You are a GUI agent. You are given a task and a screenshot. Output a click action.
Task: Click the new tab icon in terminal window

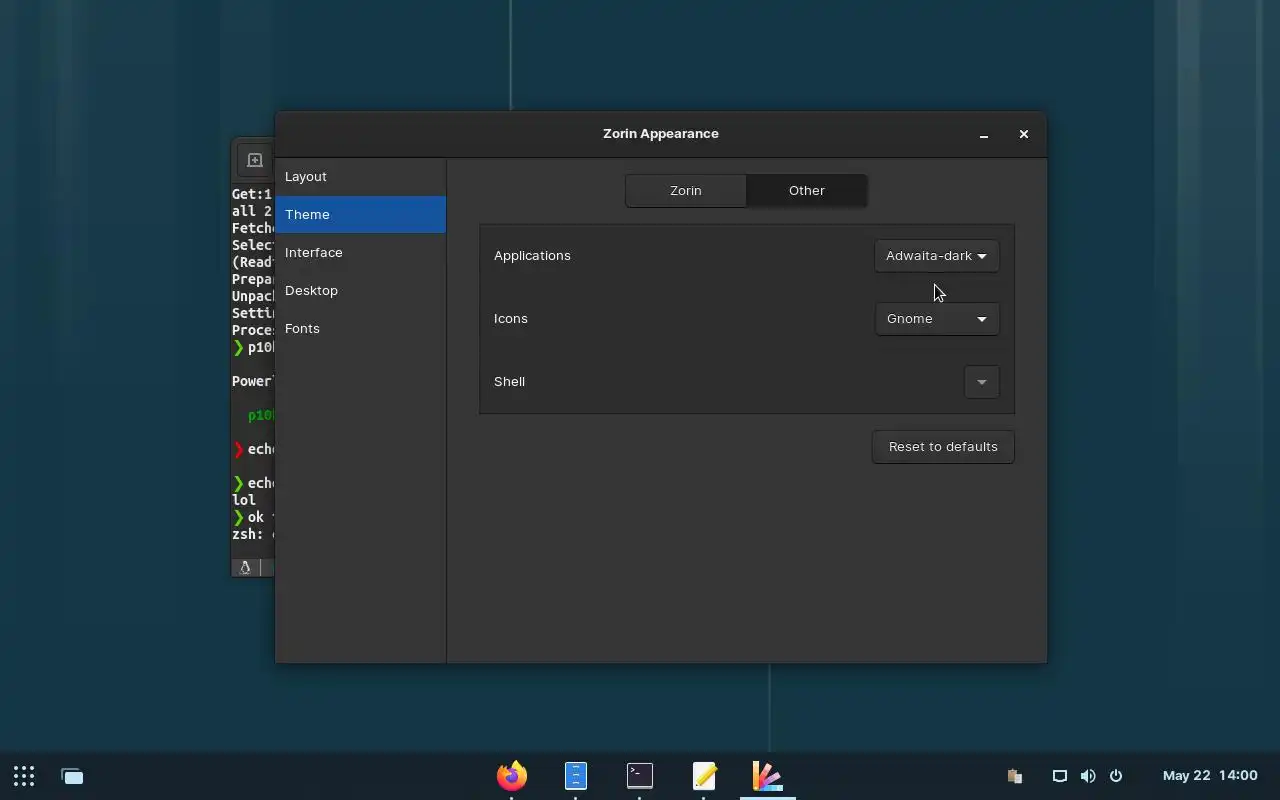coord(254,160)
